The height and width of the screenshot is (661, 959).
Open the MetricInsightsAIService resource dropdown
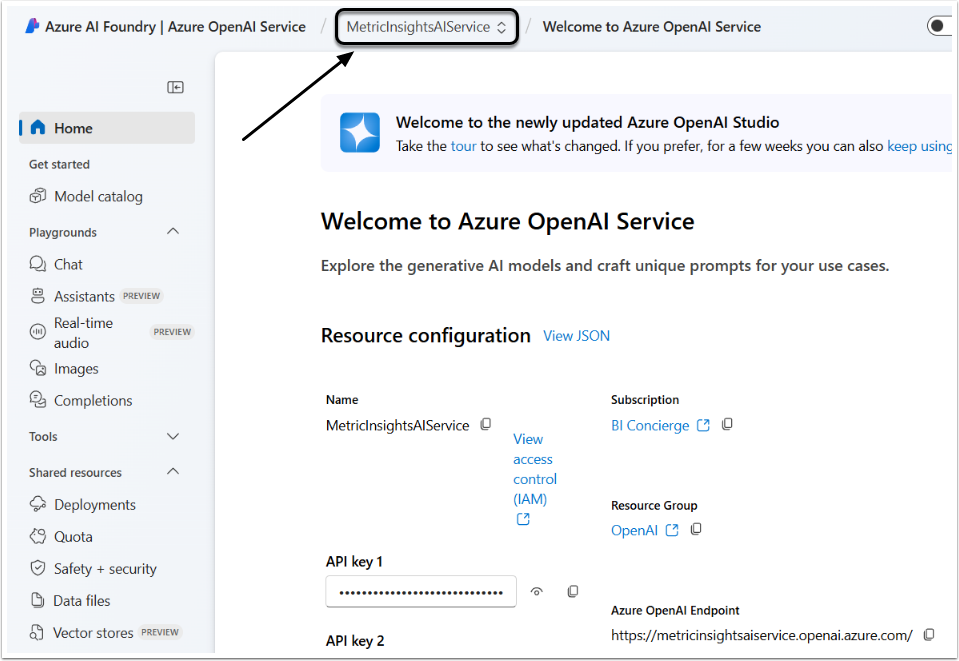pyautogui.click(x=427, y=27)
